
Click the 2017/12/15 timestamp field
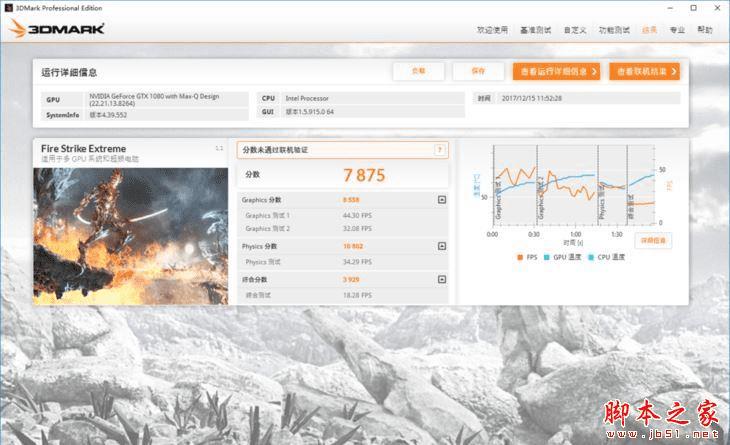click(589, 98)
